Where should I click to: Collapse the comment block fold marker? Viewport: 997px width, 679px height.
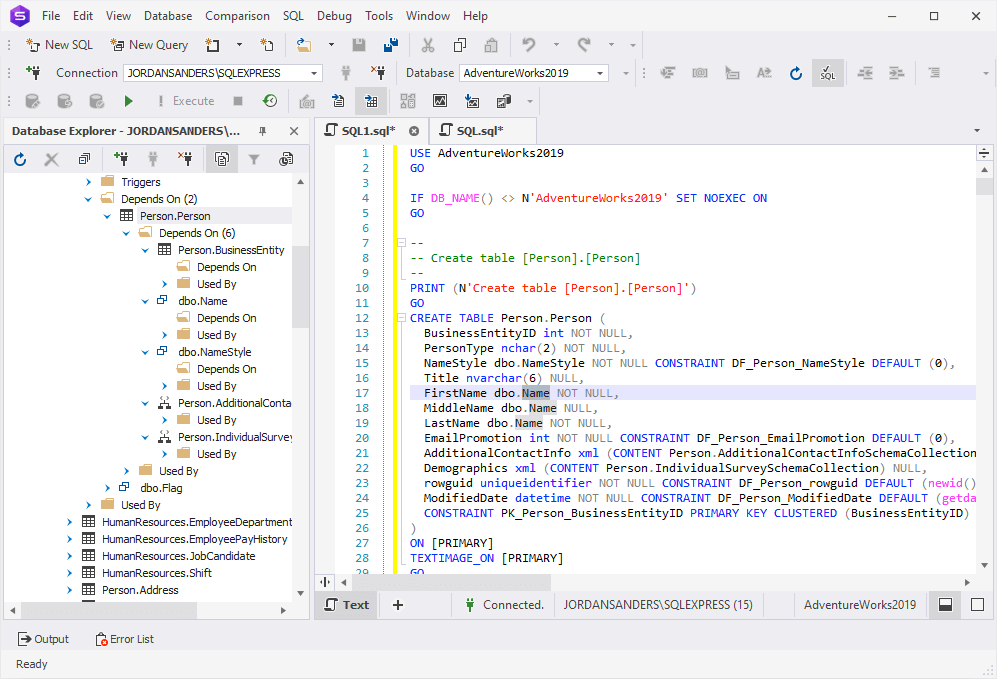tap(401, 243)
